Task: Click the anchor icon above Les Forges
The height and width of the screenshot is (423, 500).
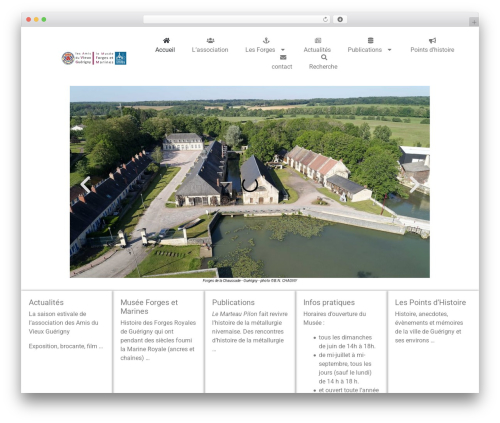Action: 266,40
